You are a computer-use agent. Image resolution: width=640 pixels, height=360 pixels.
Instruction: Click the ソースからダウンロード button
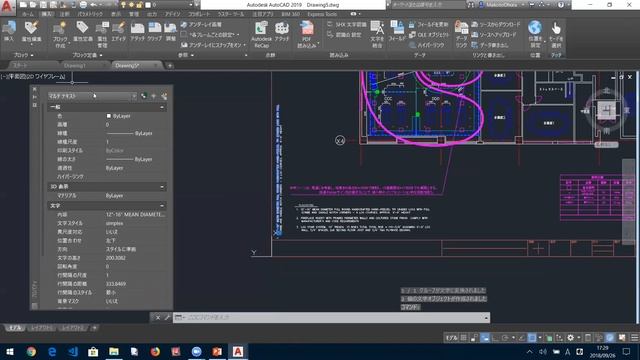pyautogui.click(x=496, y=24)
